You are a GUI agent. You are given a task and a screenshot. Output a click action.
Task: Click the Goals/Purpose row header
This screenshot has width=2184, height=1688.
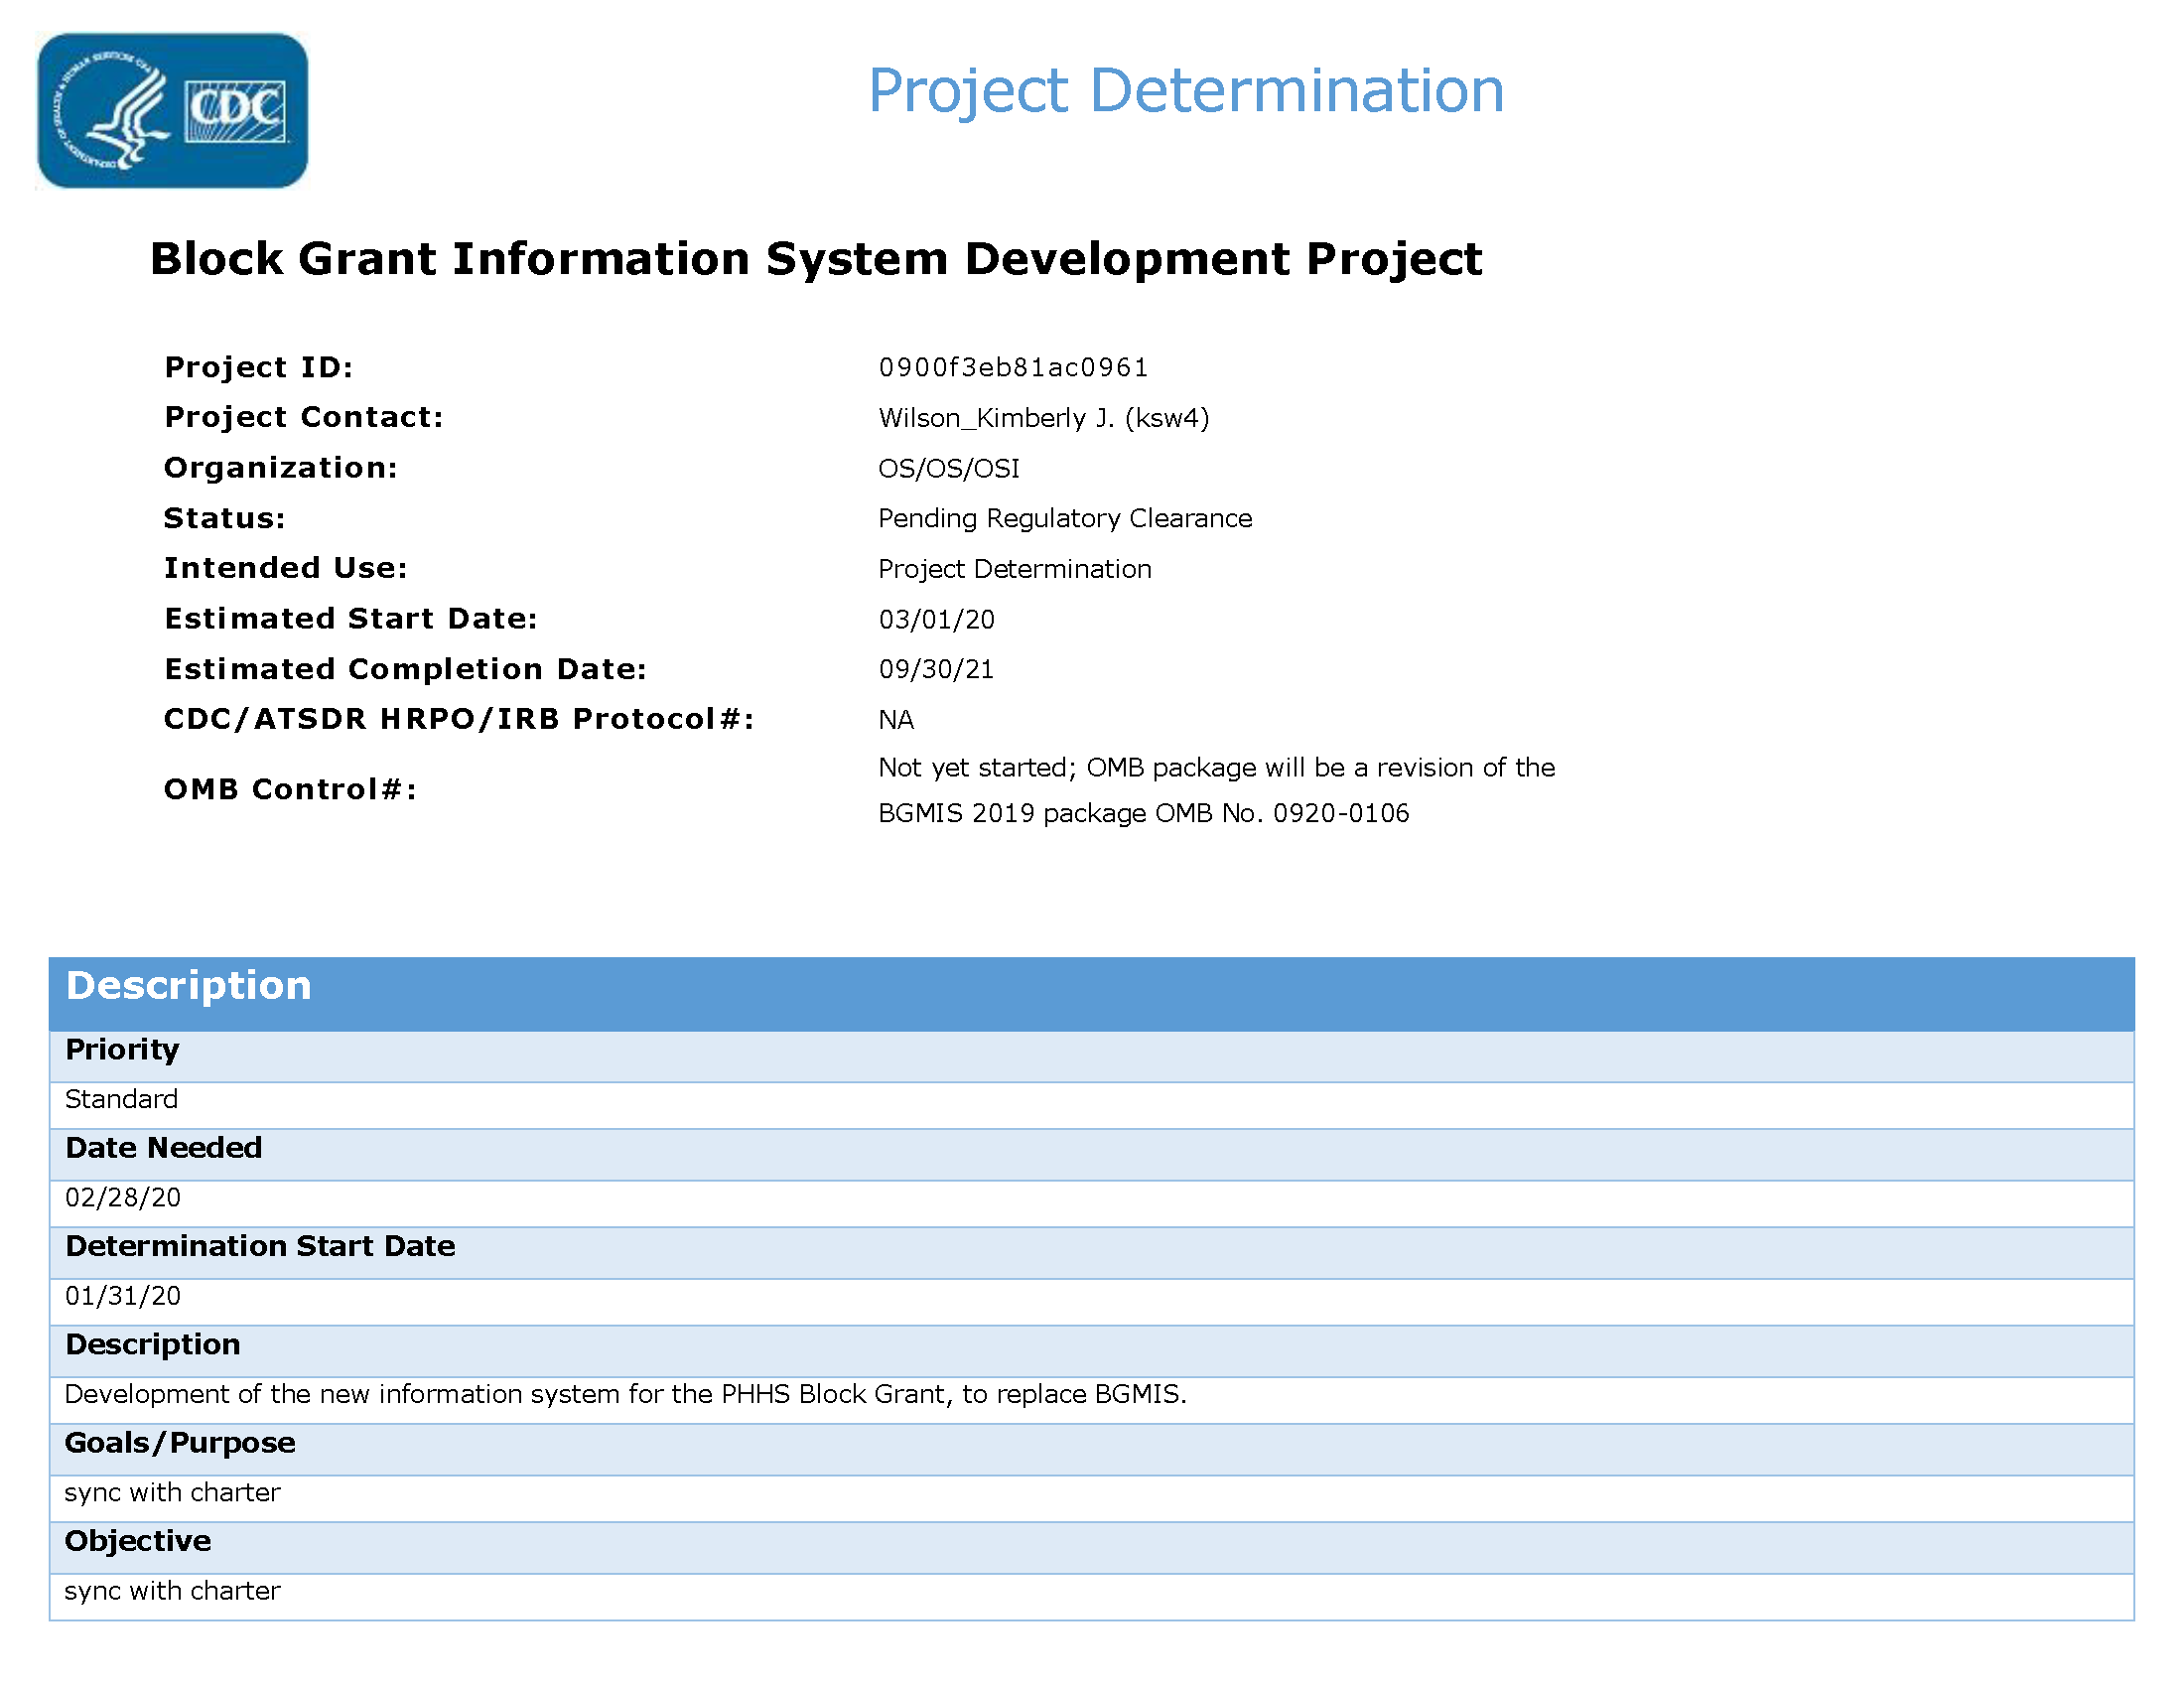[180, 1443]
